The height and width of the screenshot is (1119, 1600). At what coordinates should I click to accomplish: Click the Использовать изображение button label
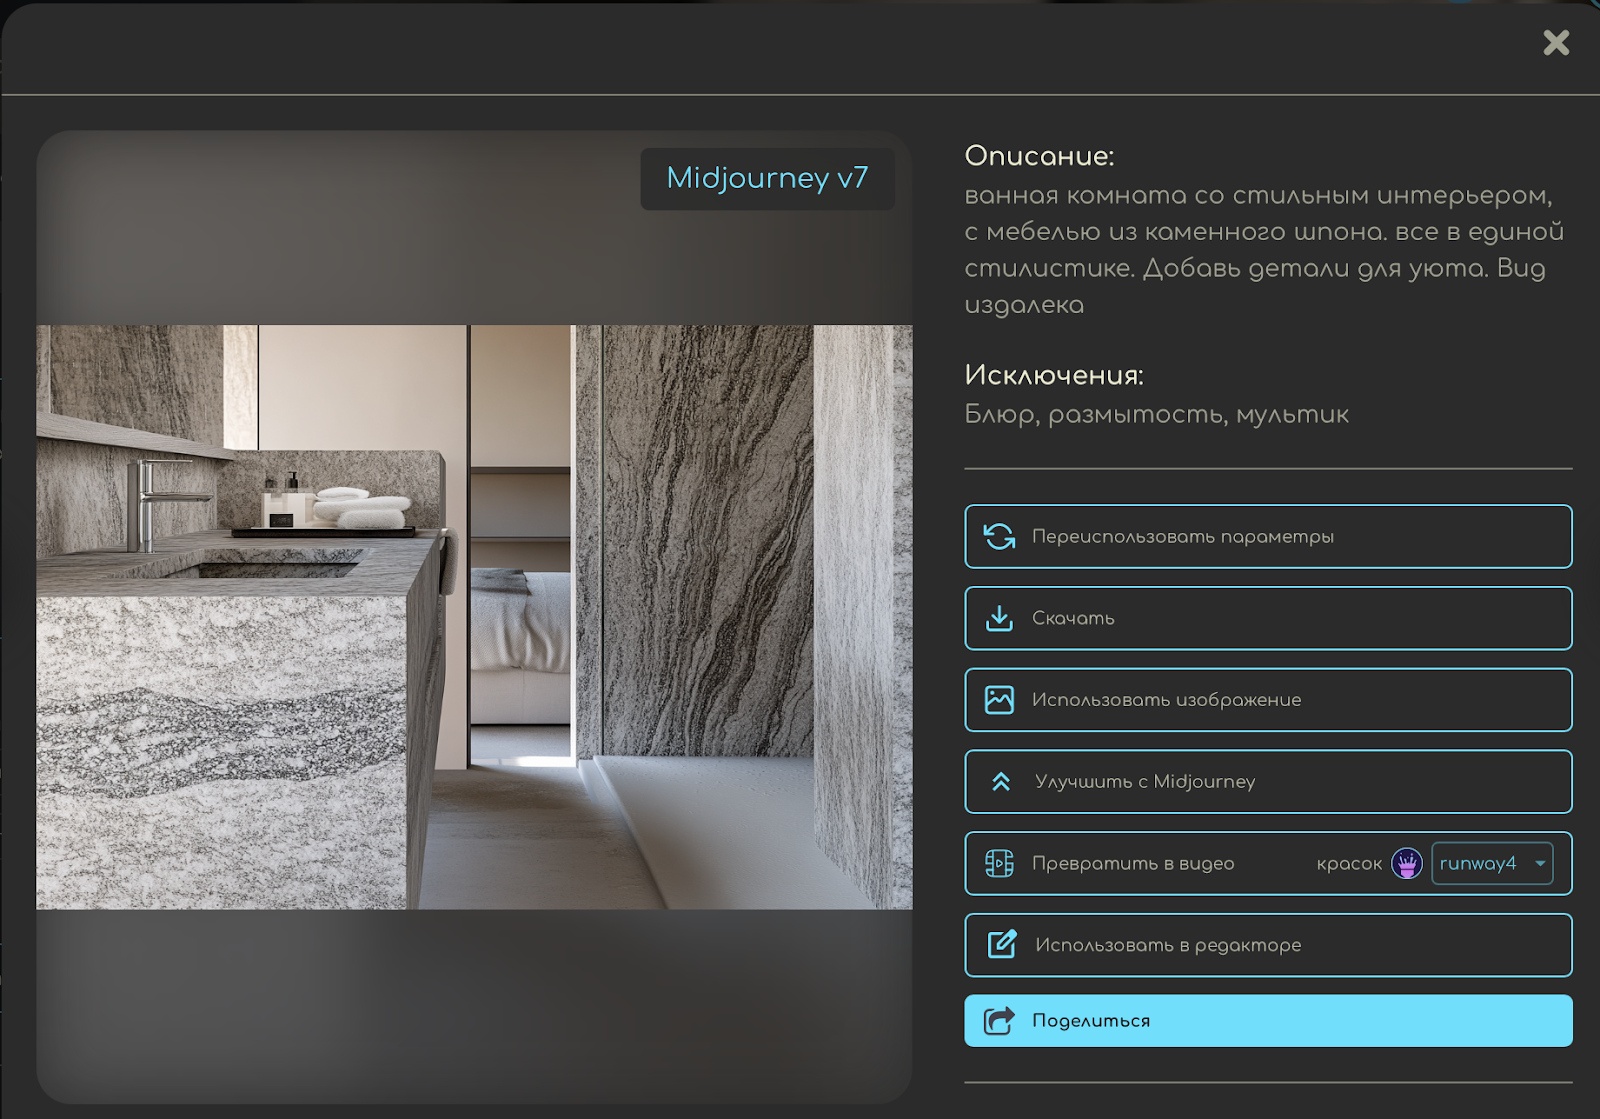click(x=1166, y=700)
